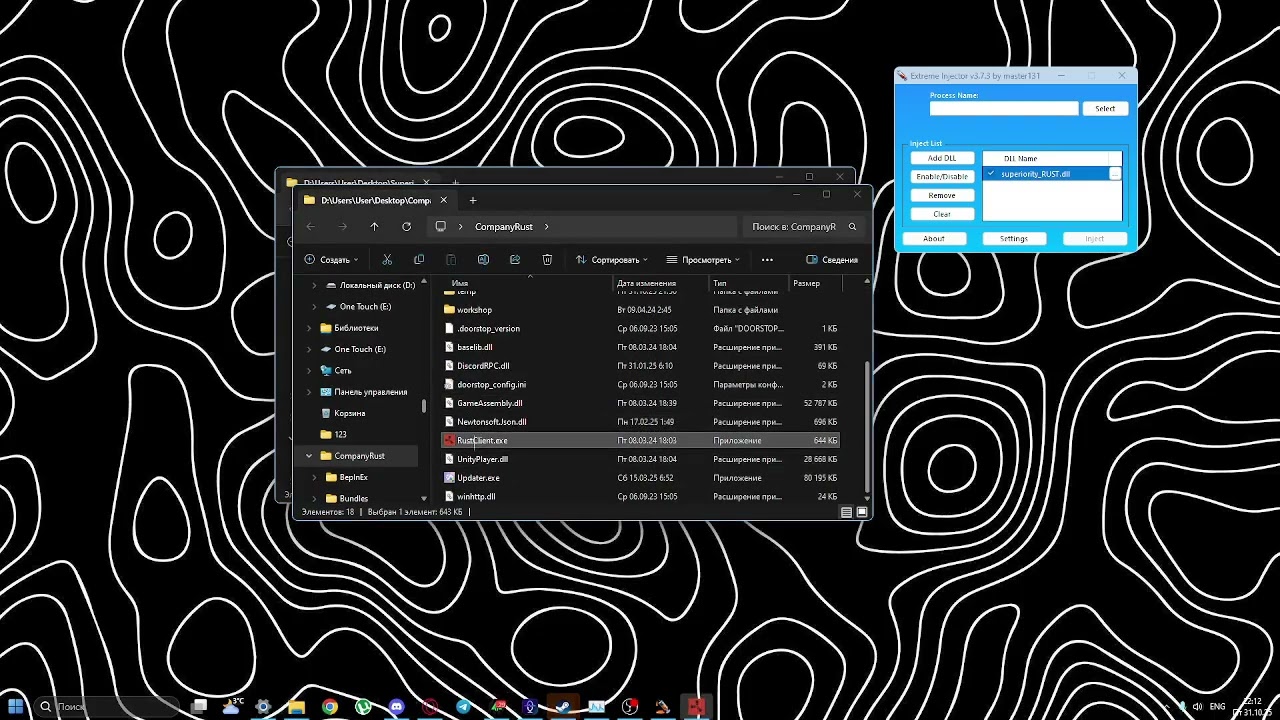Open Settings in Extreme Injector

point(1014,239)
